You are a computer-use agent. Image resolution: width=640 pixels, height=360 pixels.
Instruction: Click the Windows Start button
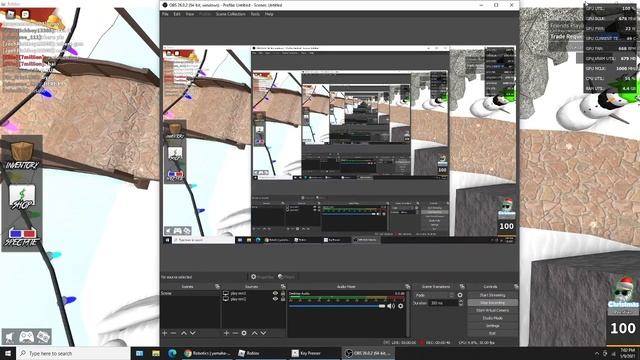tap(8, 353)
